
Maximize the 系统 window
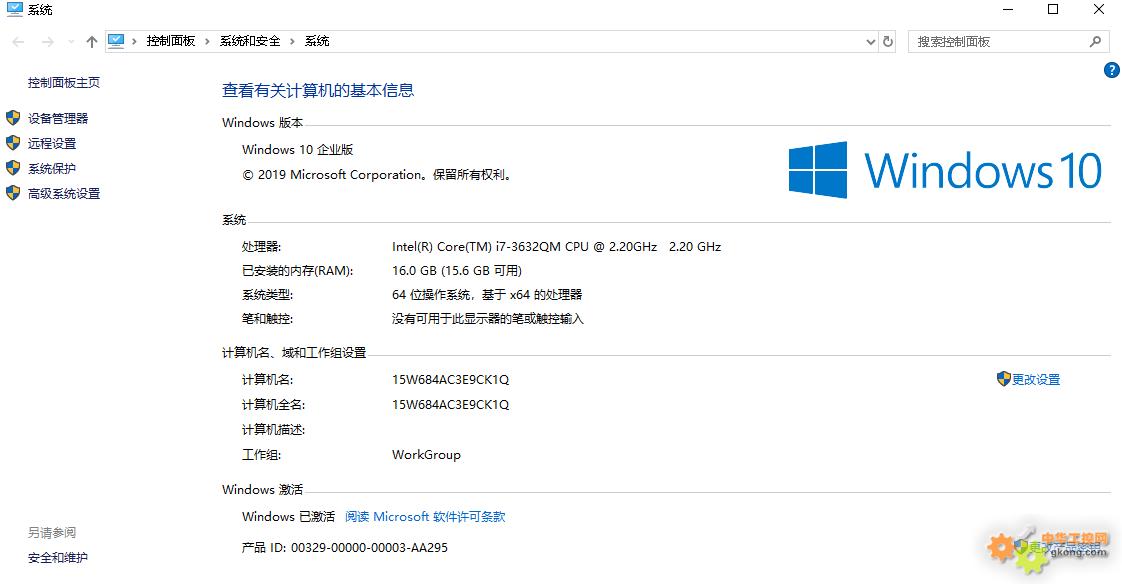pos(1053,9)
